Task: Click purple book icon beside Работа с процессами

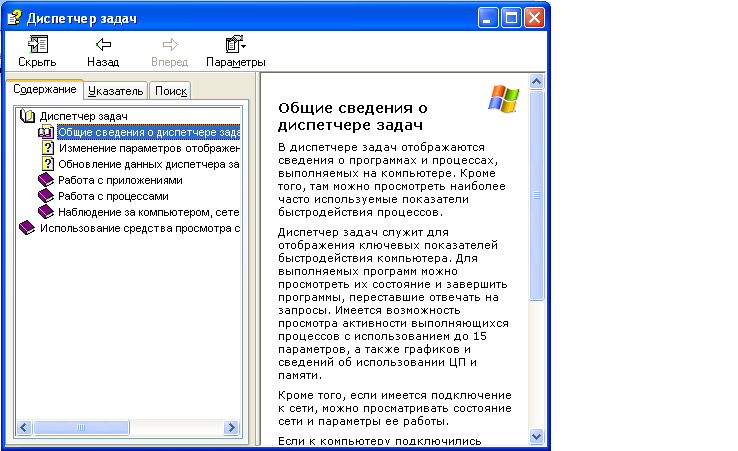Action: click(x=46, y=196)
